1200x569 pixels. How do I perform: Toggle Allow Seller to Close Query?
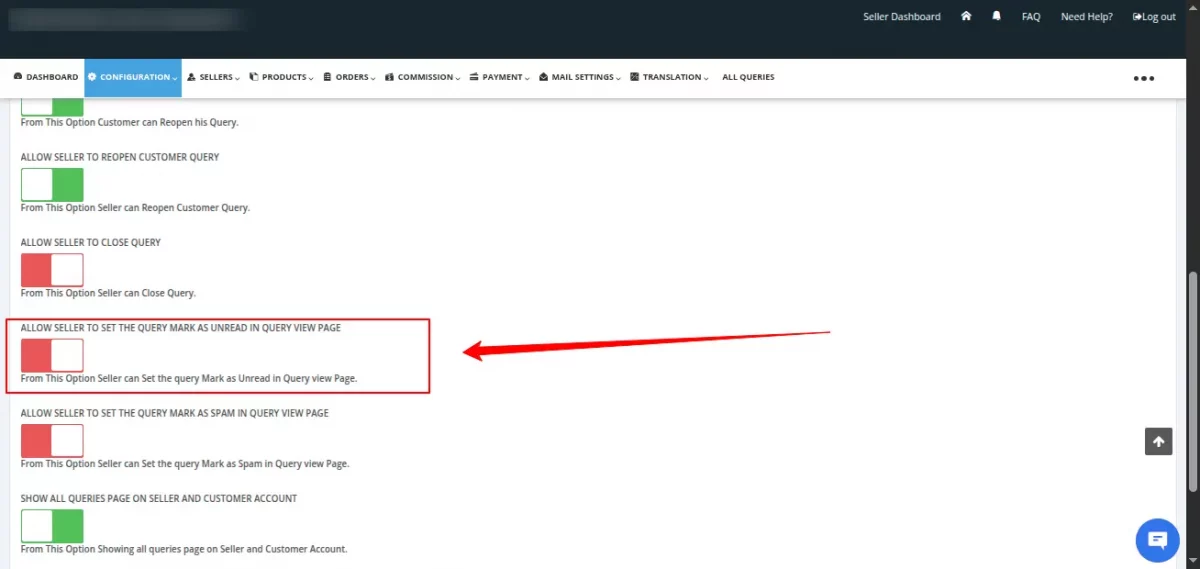click(x=52, y=270)
